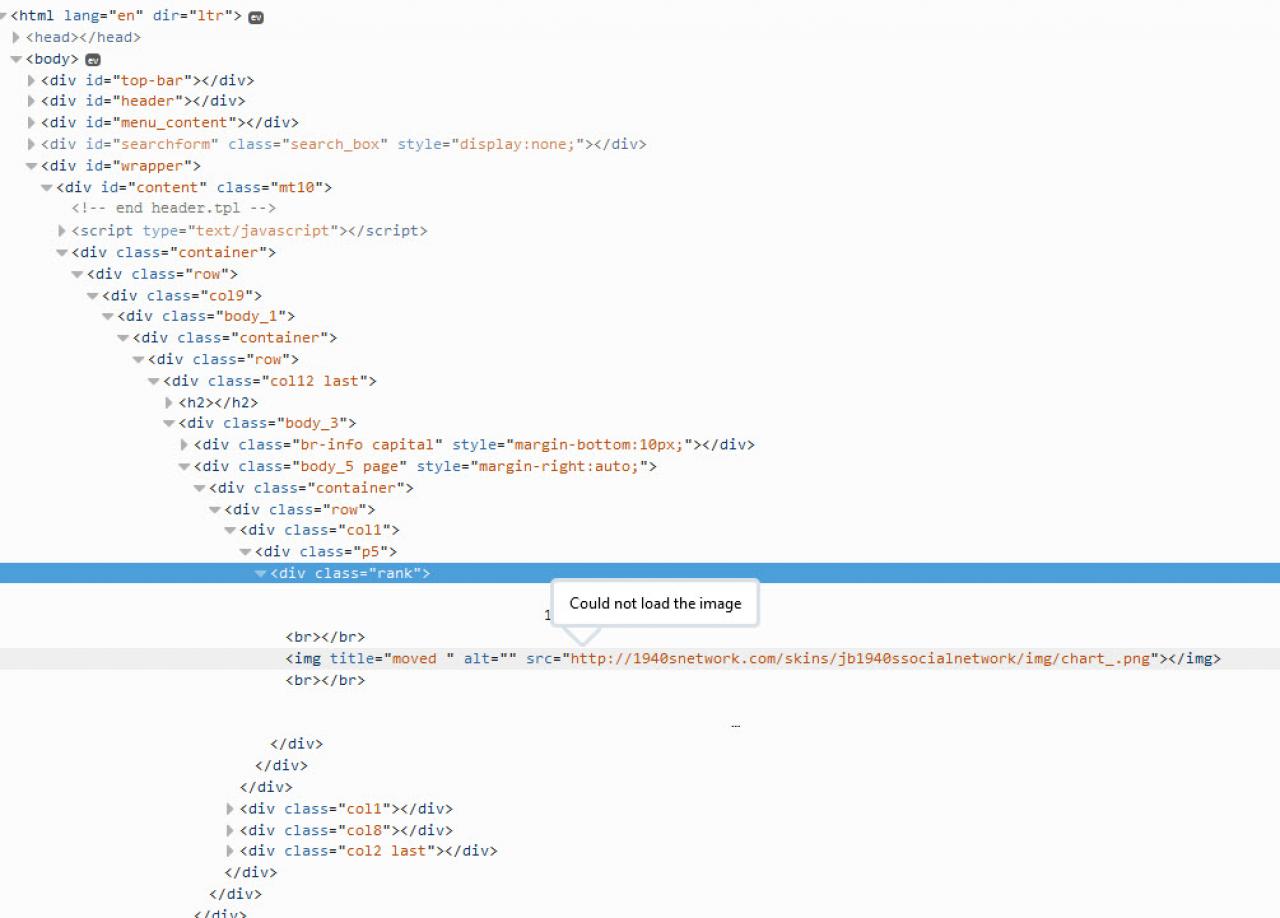Expand the top-bar div node
1280x918 pixels.
pos(32,80)
